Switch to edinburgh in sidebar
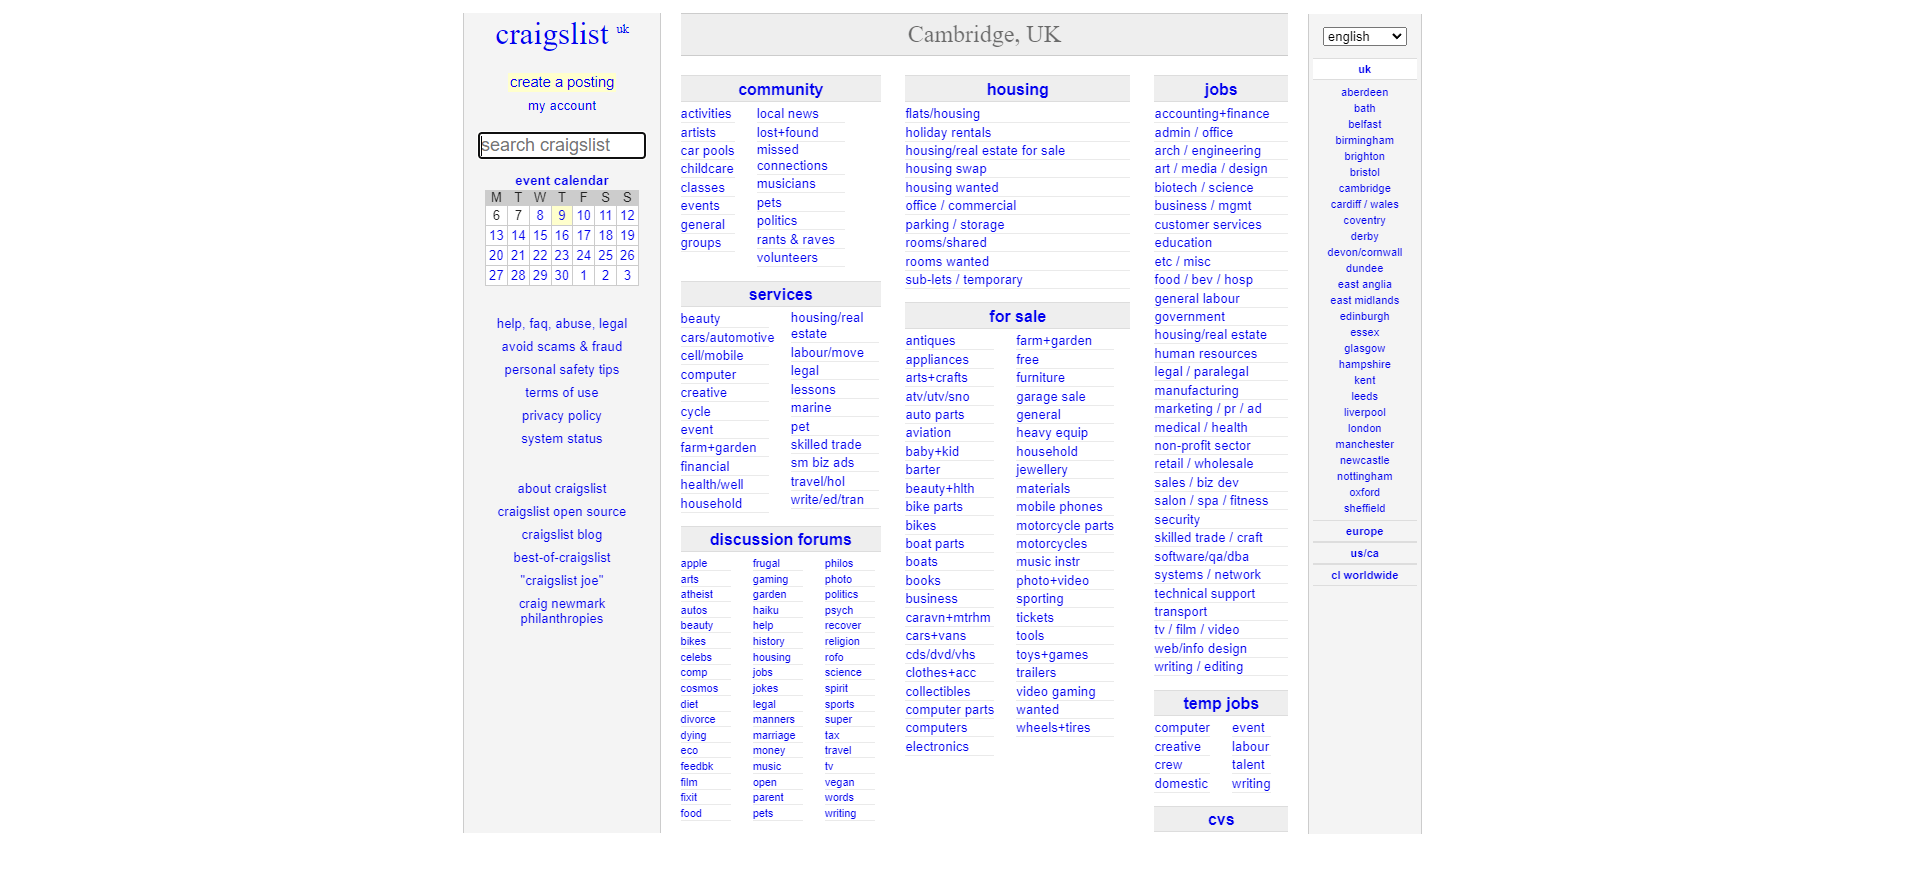 [1364, 317]
